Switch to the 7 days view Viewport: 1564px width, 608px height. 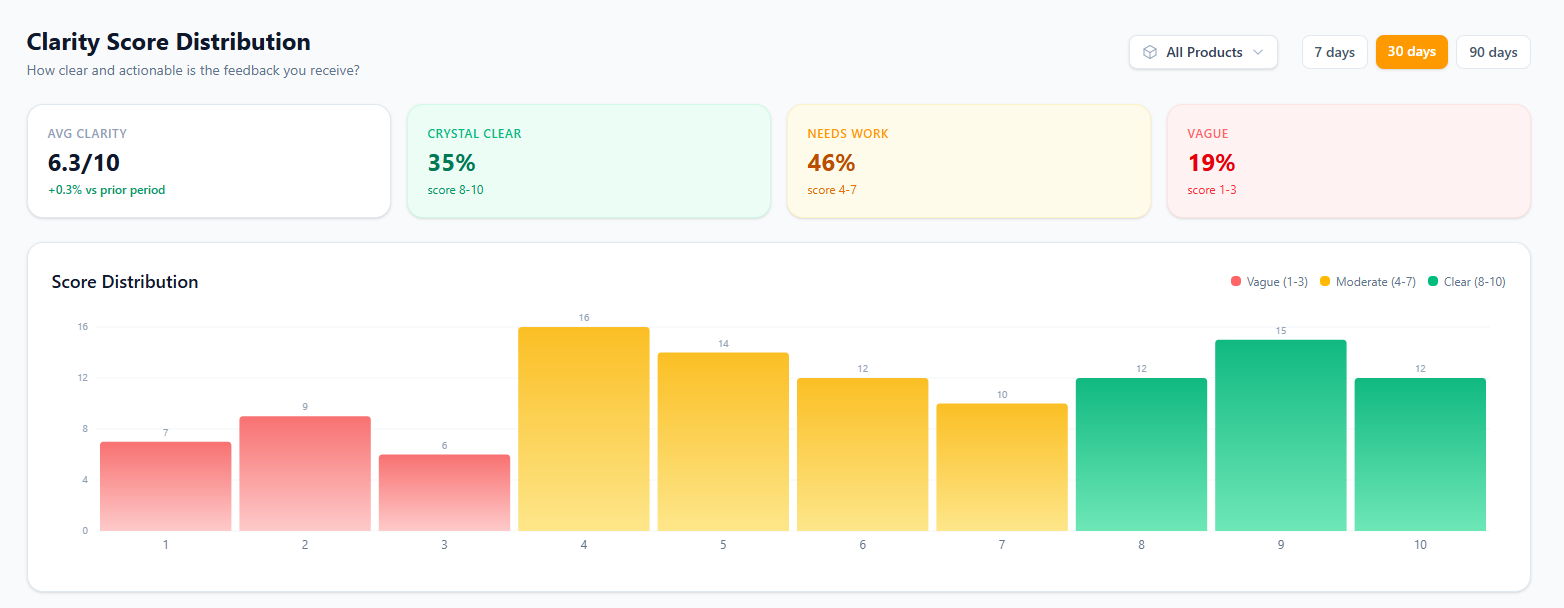(x=1334, y=52)
